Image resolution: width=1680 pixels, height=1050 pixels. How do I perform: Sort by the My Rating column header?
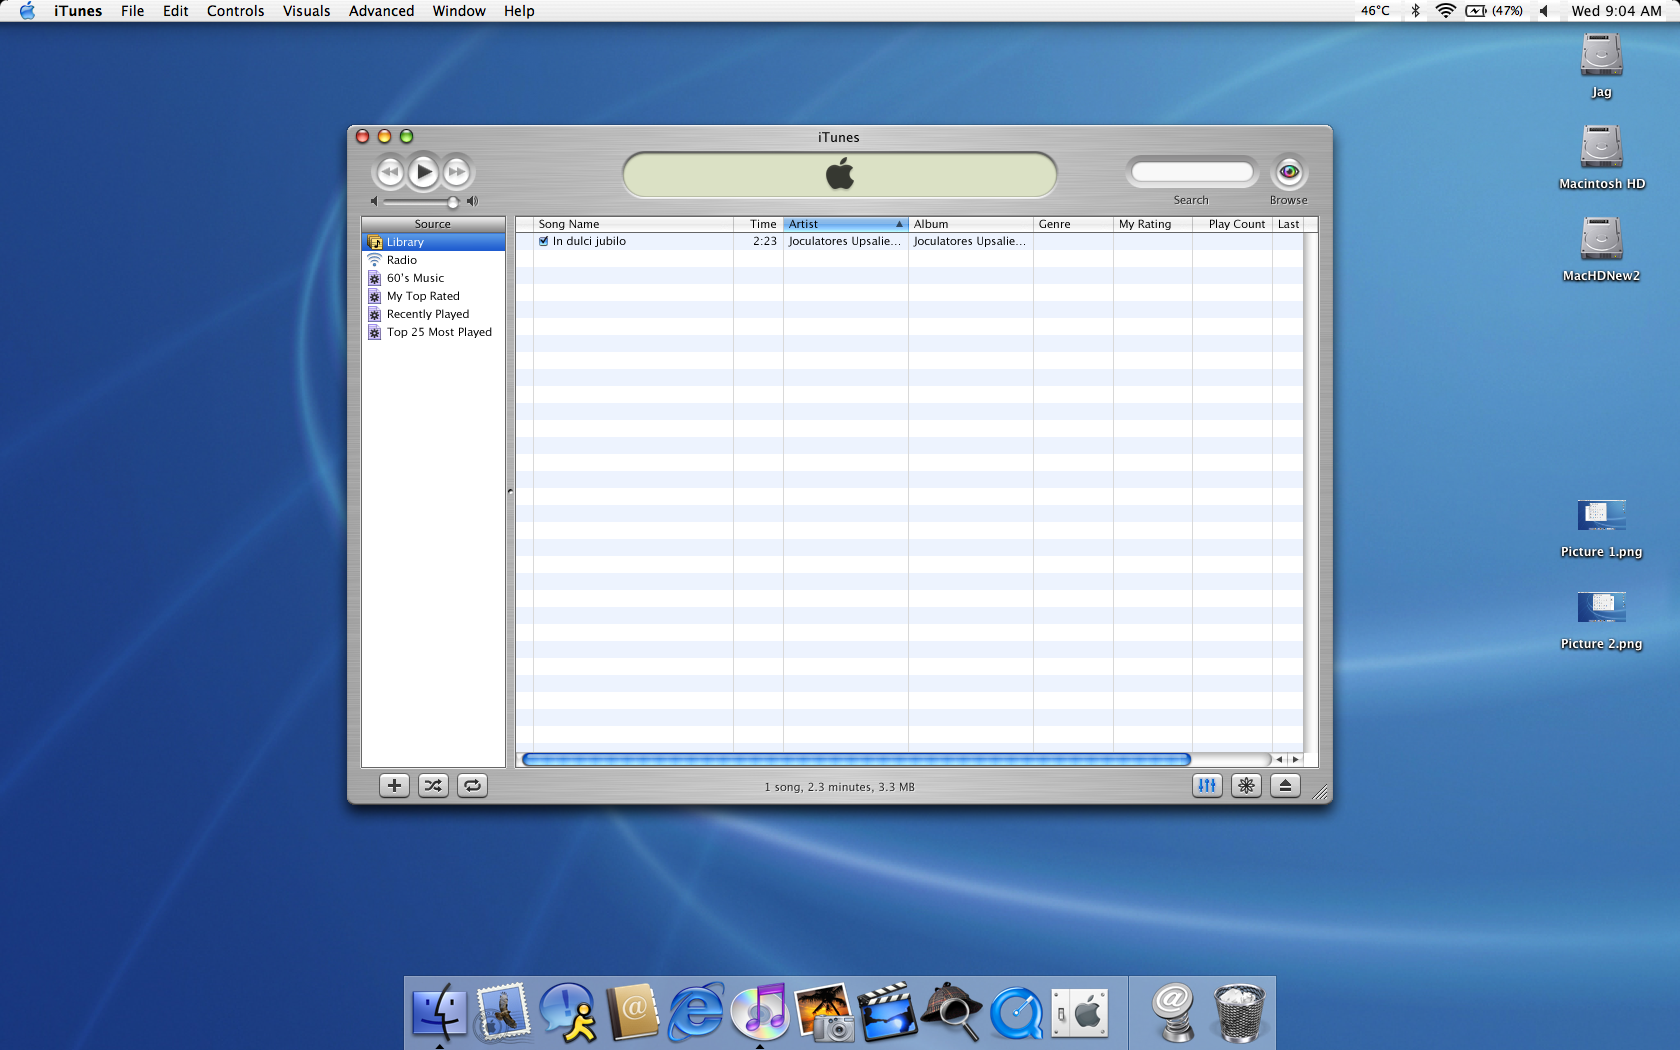tap(1153, 224)
